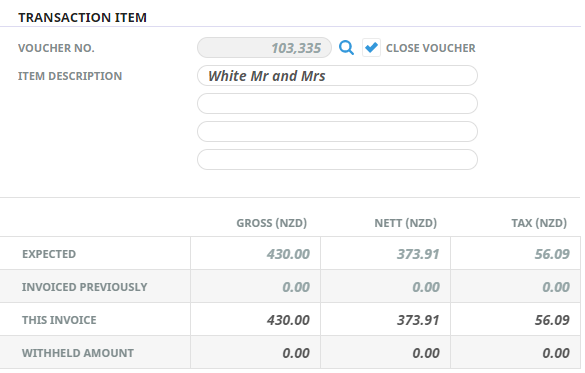Image resolution: width=585 pixels, height=373 pixels.
Task: Click the item description 'White Mr and Mrs' field
Action: pyautogui.click(x=337, y=76)
